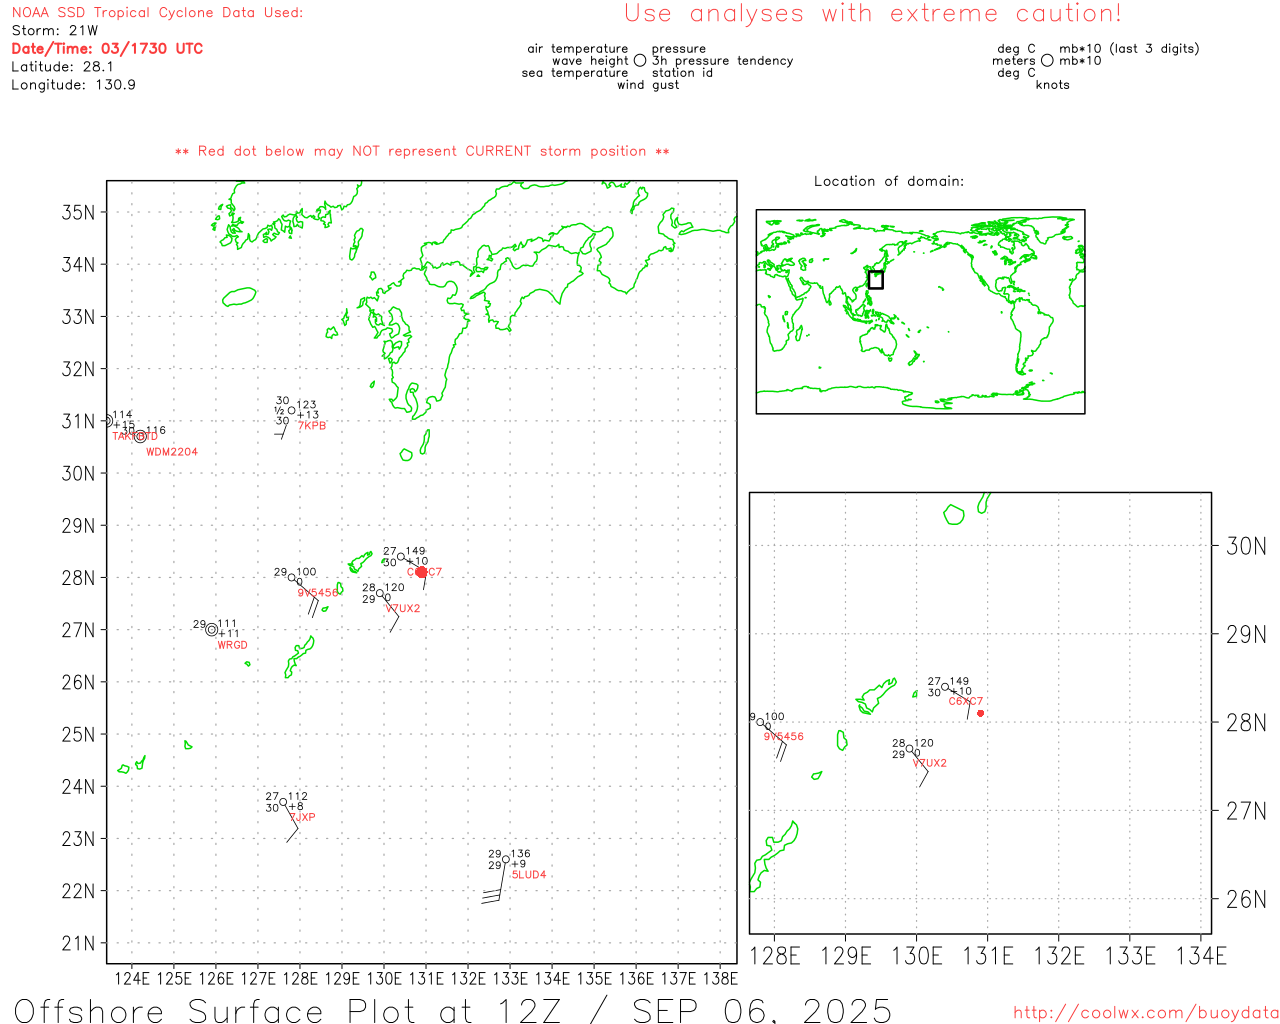Select station label TAKOTD

pos(135,436)
